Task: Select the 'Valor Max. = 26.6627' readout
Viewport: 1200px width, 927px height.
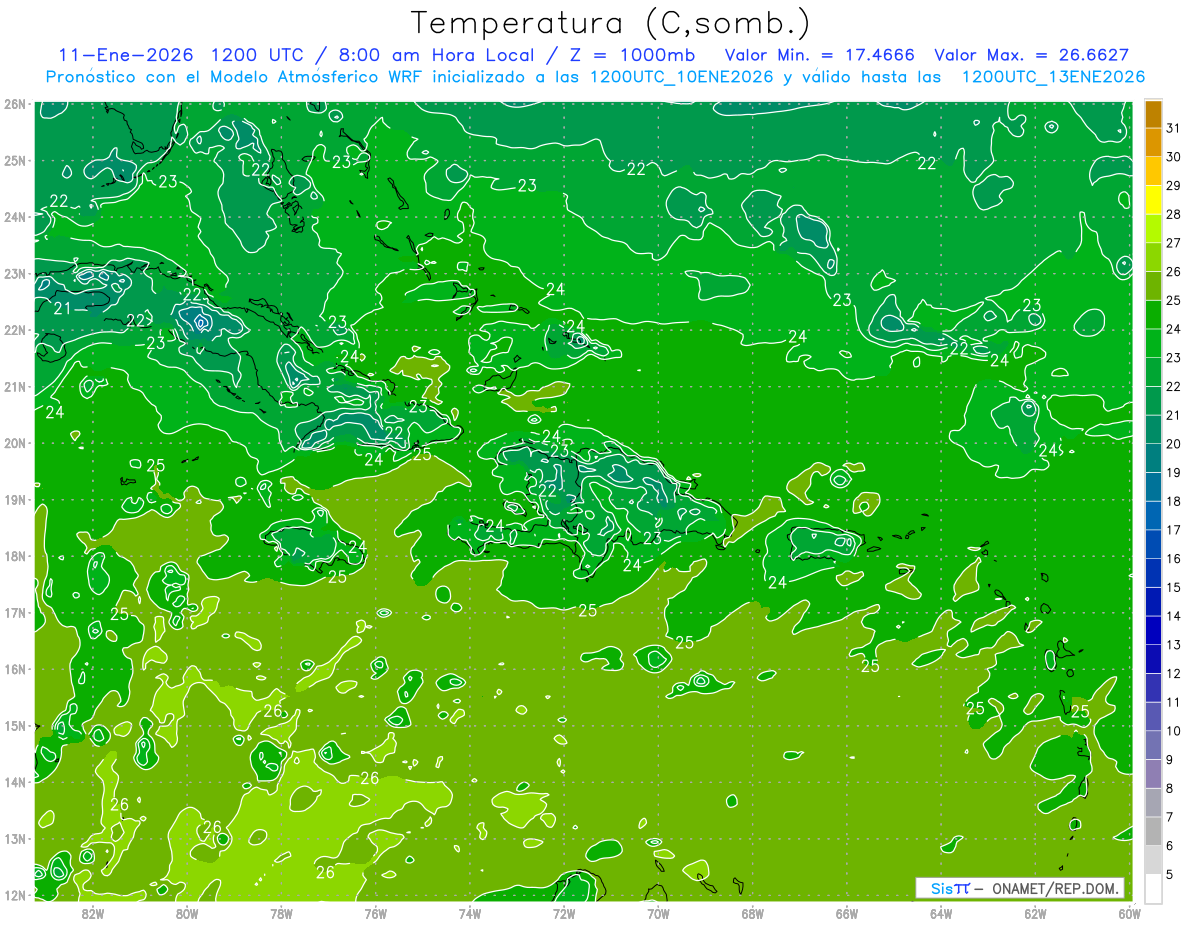Action: pyautogui.click(x=1032, y=55)
